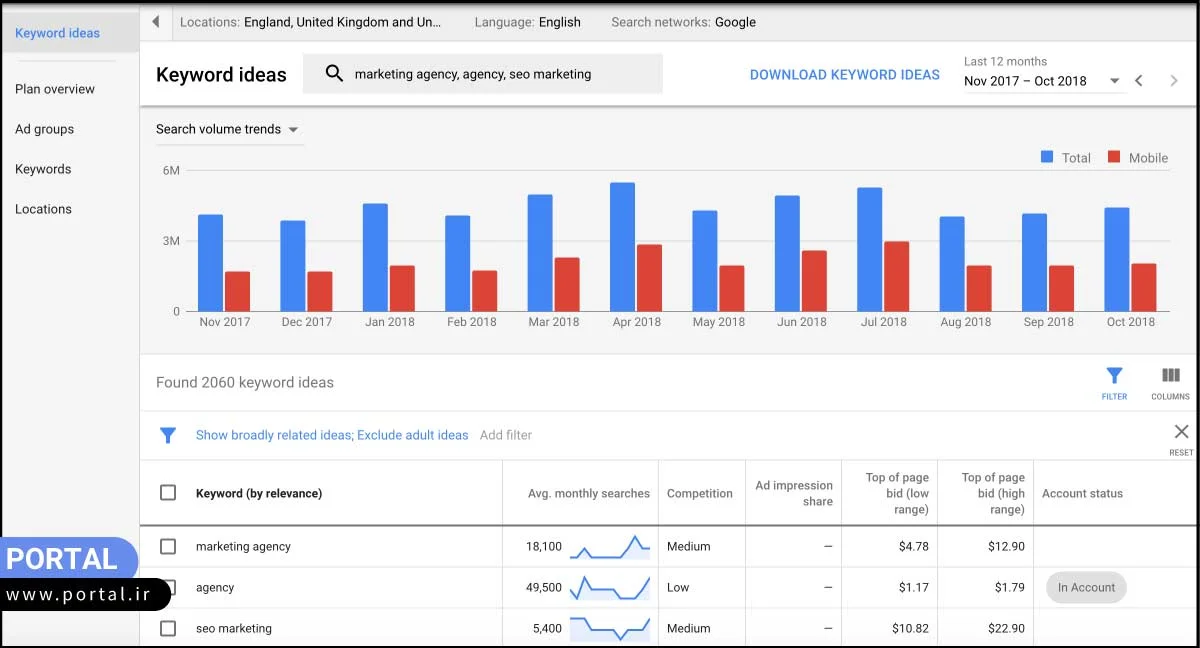Switch to Plan overview
The image size is (1200, 648).
[x=54, y=89]
